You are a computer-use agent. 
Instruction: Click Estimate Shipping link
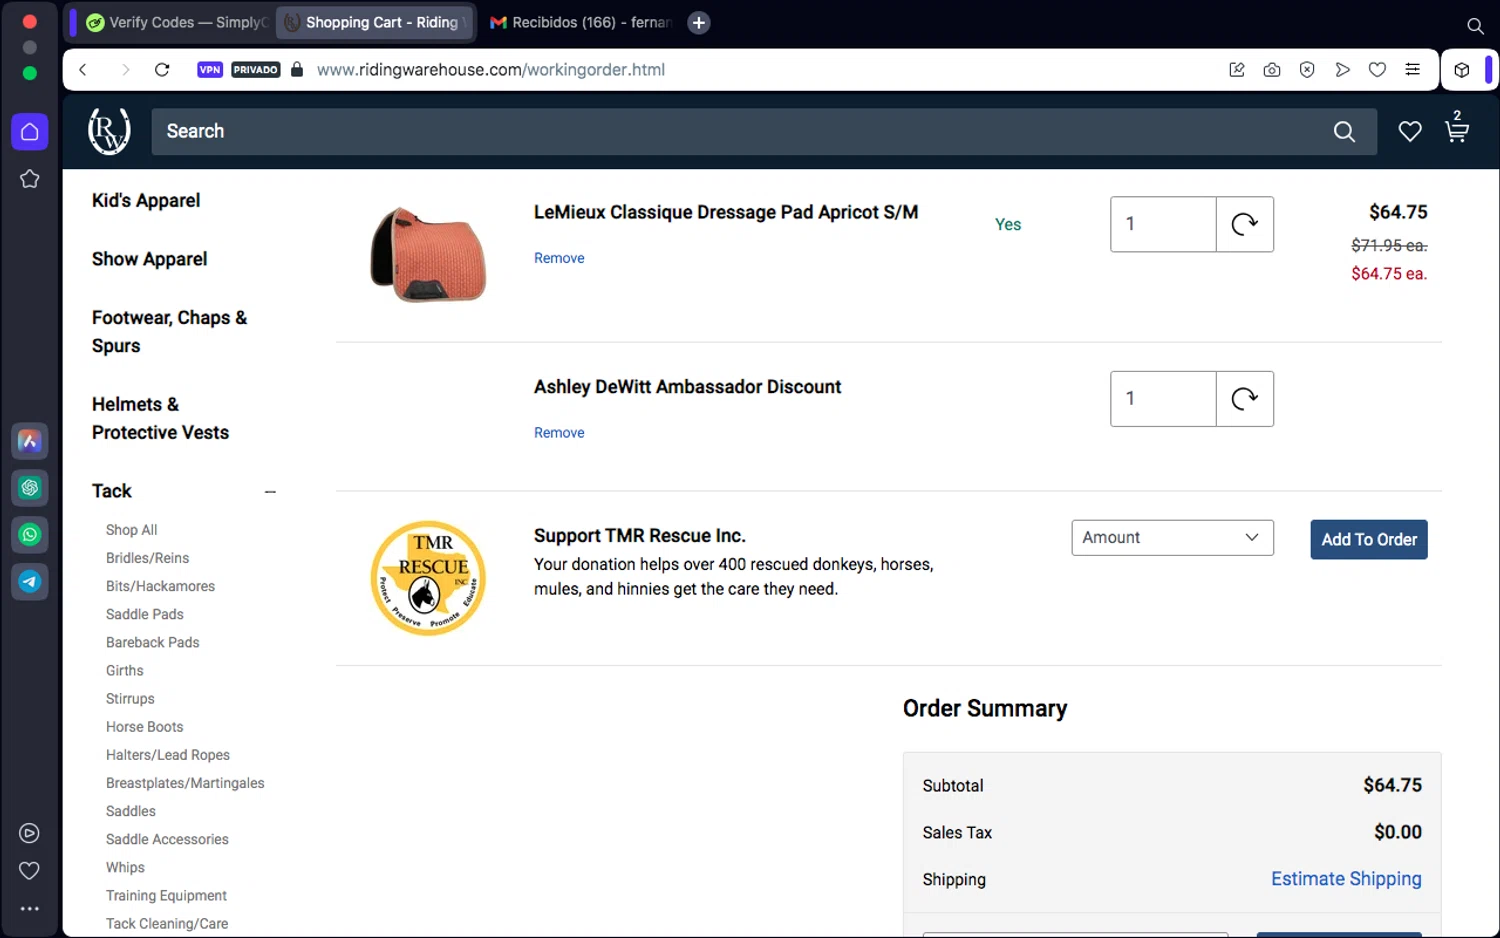(1346, 879)
